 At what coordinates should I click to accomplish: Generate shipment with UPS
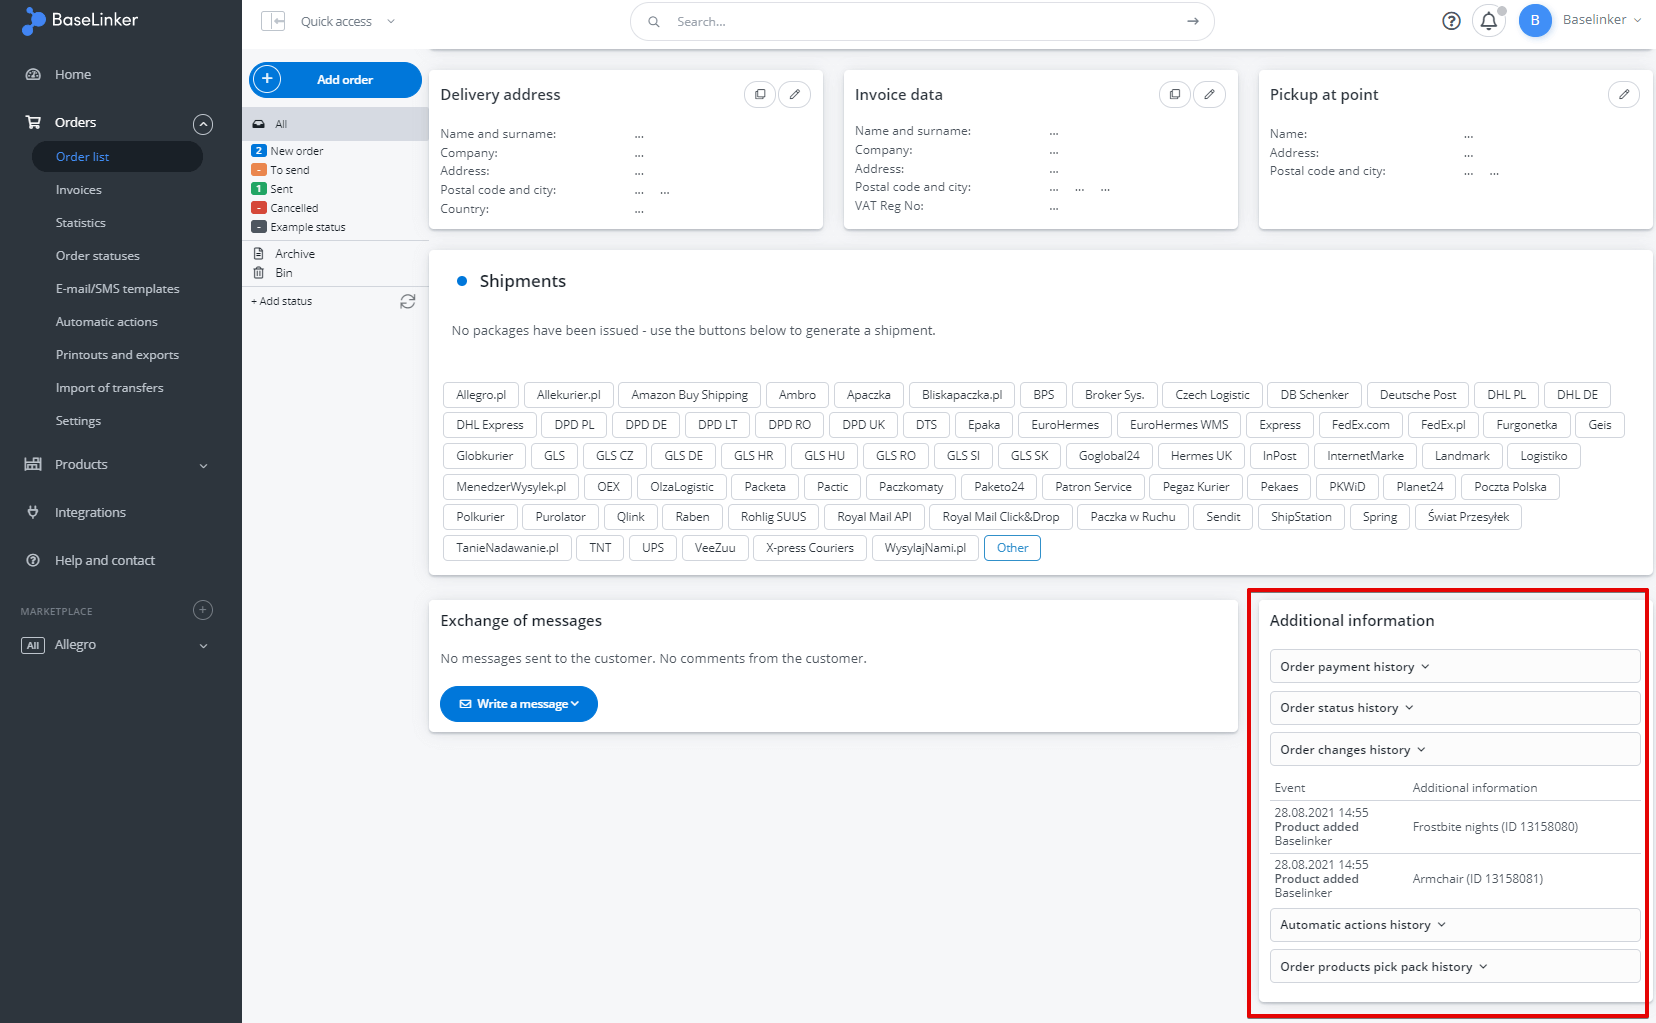(x=653, y=548)
